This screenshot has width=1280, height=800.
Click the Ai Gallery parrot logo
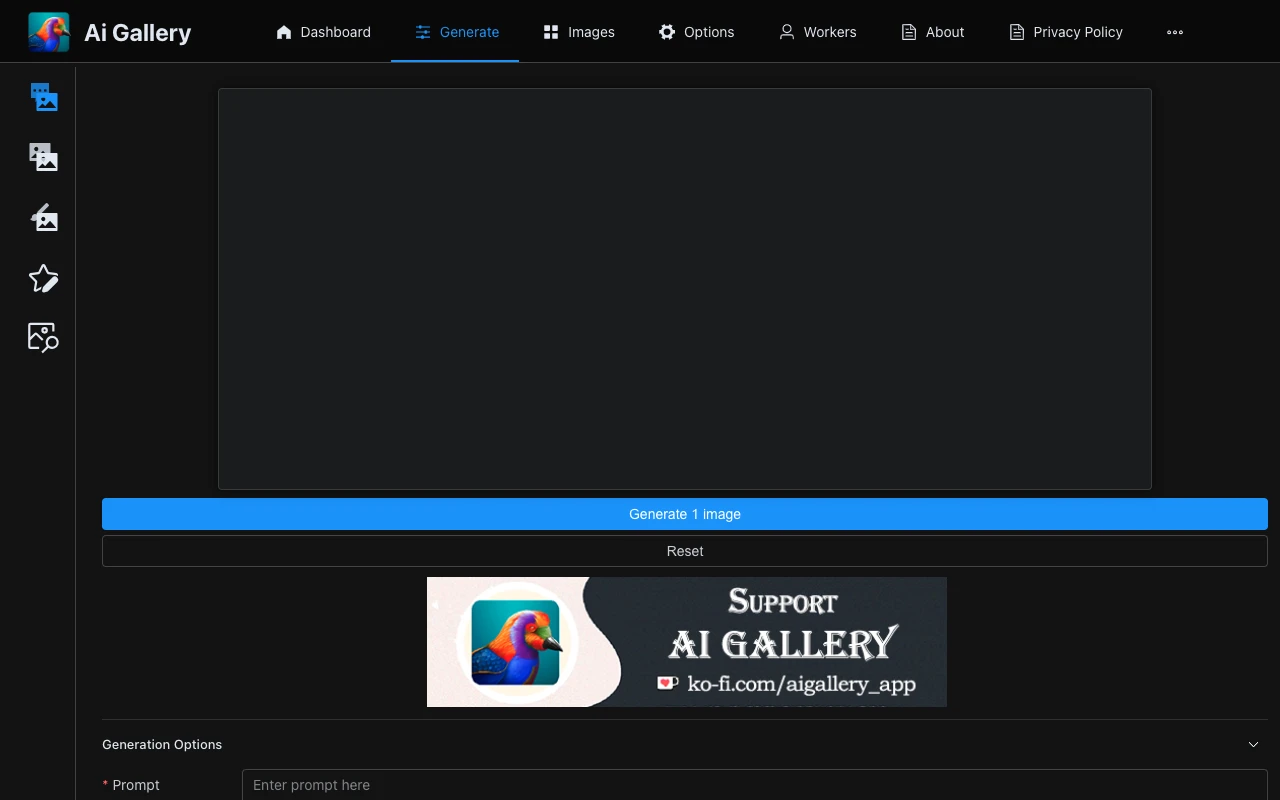tap(47, 31)
